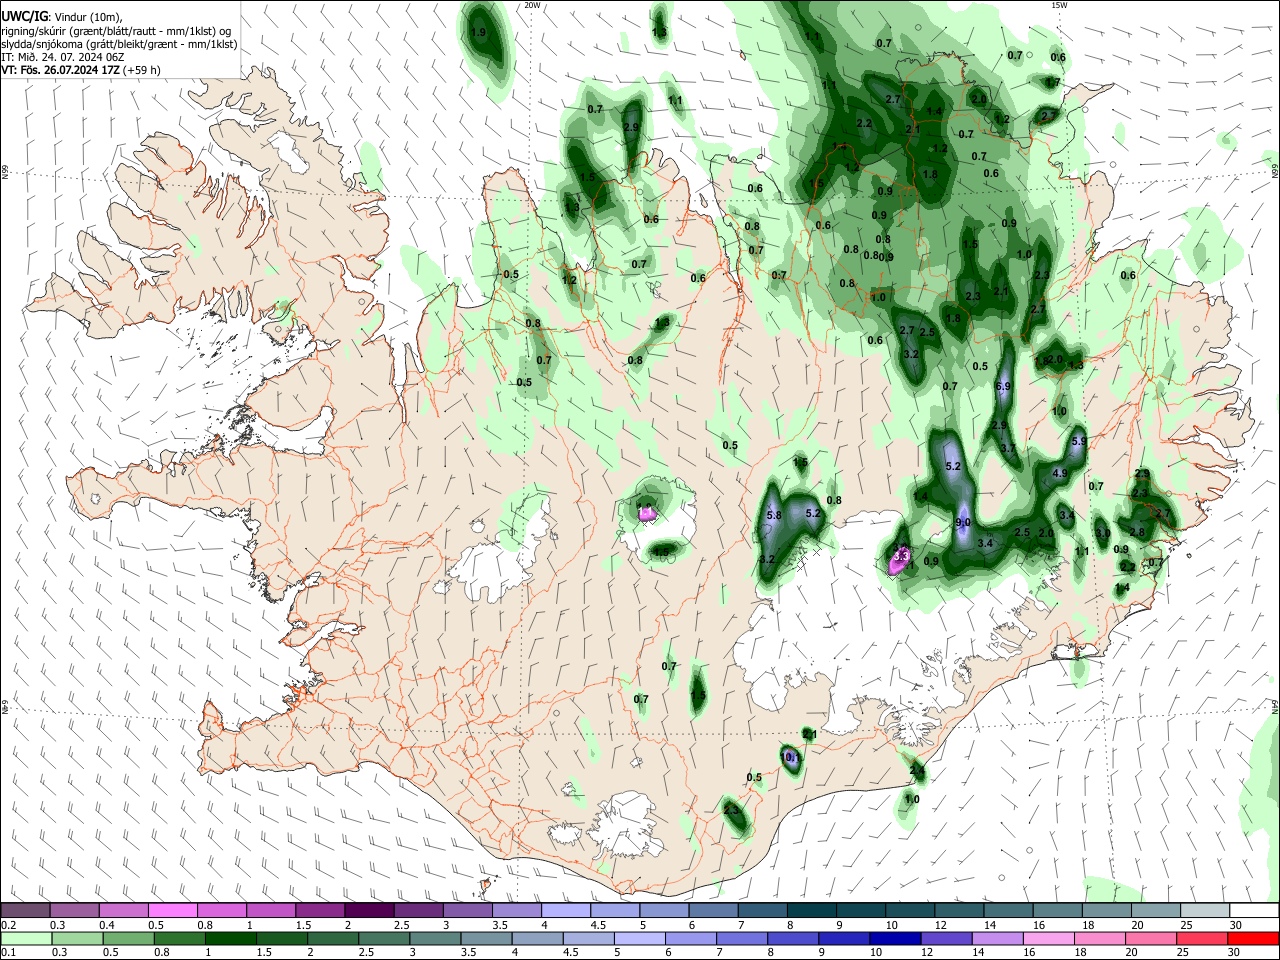Click the 3.2 value below the 5.8 cell

coord(767,559)
